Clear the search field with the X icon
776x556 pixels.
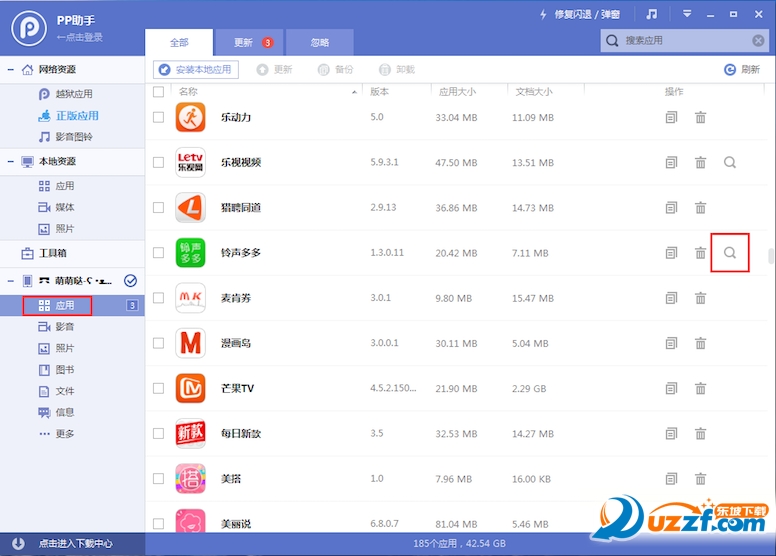758,41
